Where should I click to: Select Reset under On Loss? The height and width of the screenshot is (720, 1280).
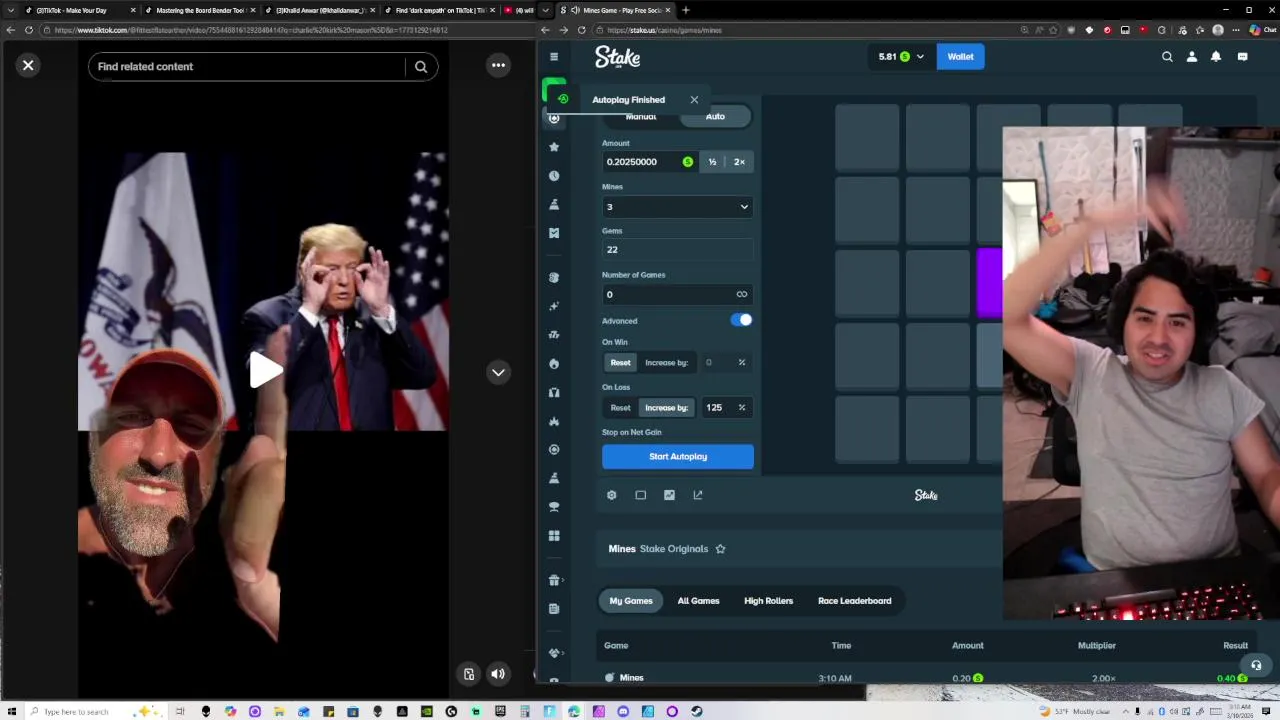coord(620,407)
